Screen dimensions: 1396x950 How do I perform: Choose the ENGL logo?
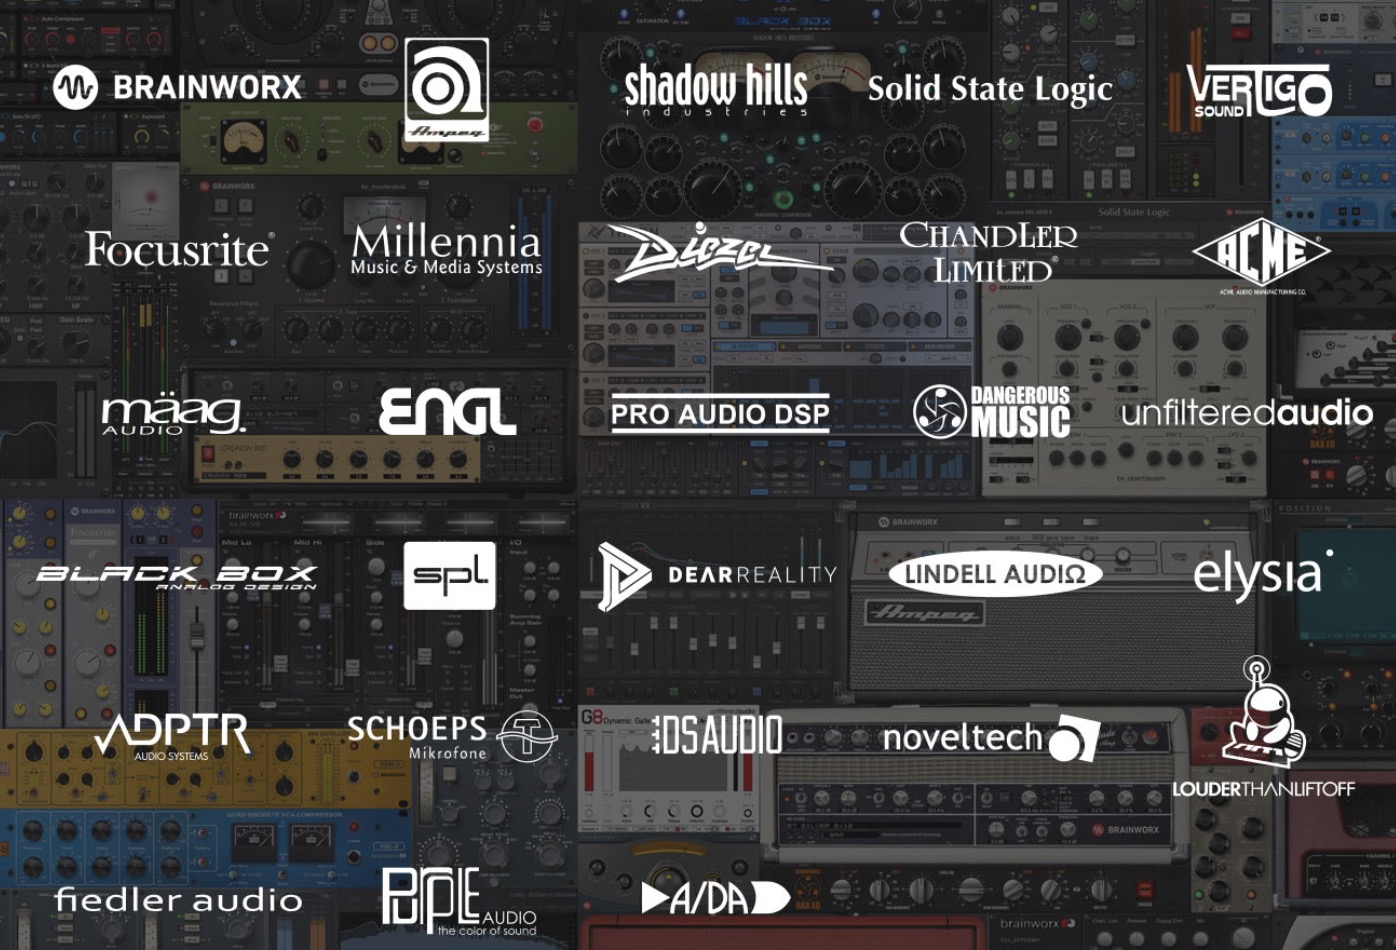tap(448, 412)
